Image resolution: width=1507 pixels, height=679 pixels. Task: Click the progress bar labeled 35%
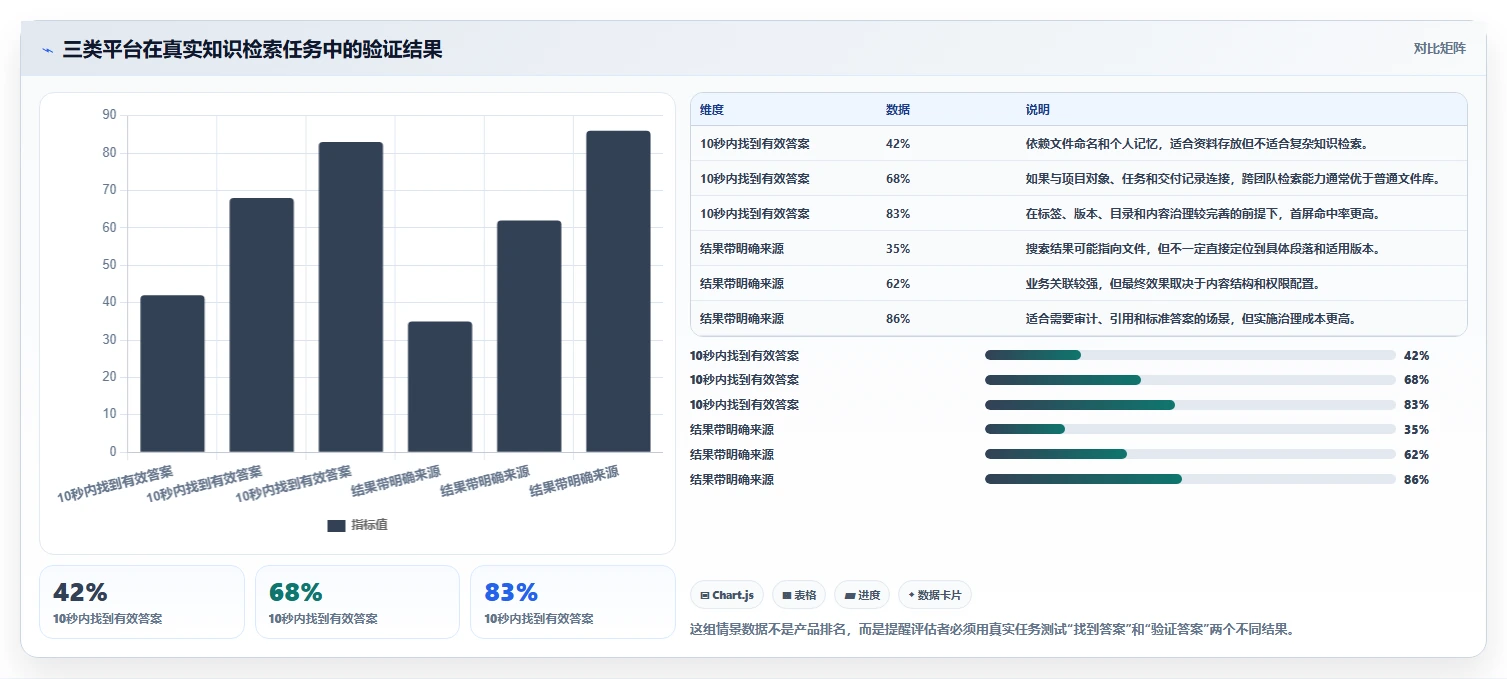(x=1190, y=430)
